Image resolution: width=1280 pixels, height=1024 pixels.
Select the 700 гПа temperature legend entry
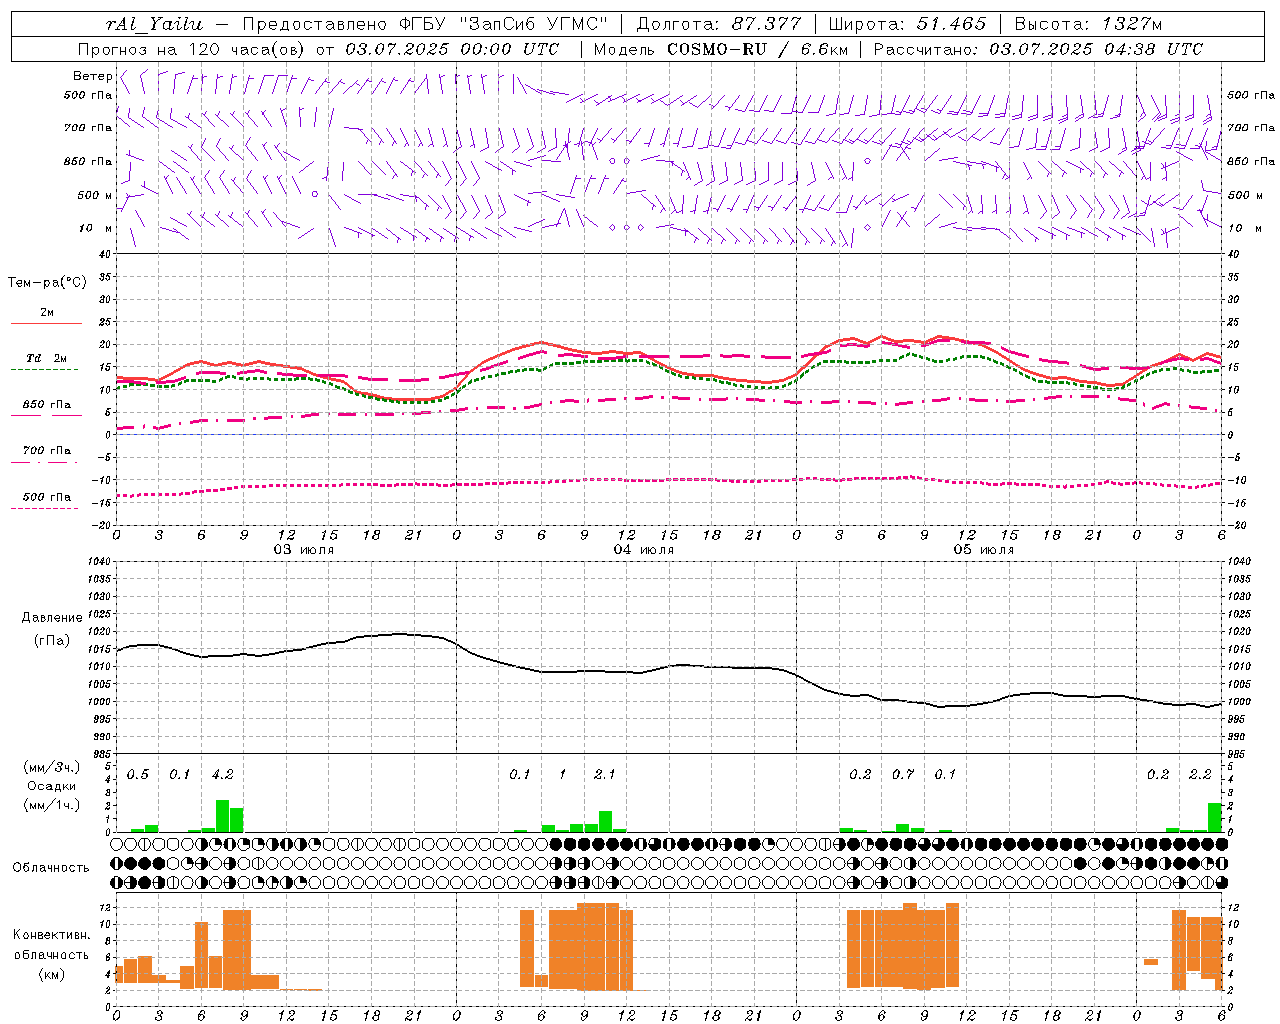tap(47, 451)
